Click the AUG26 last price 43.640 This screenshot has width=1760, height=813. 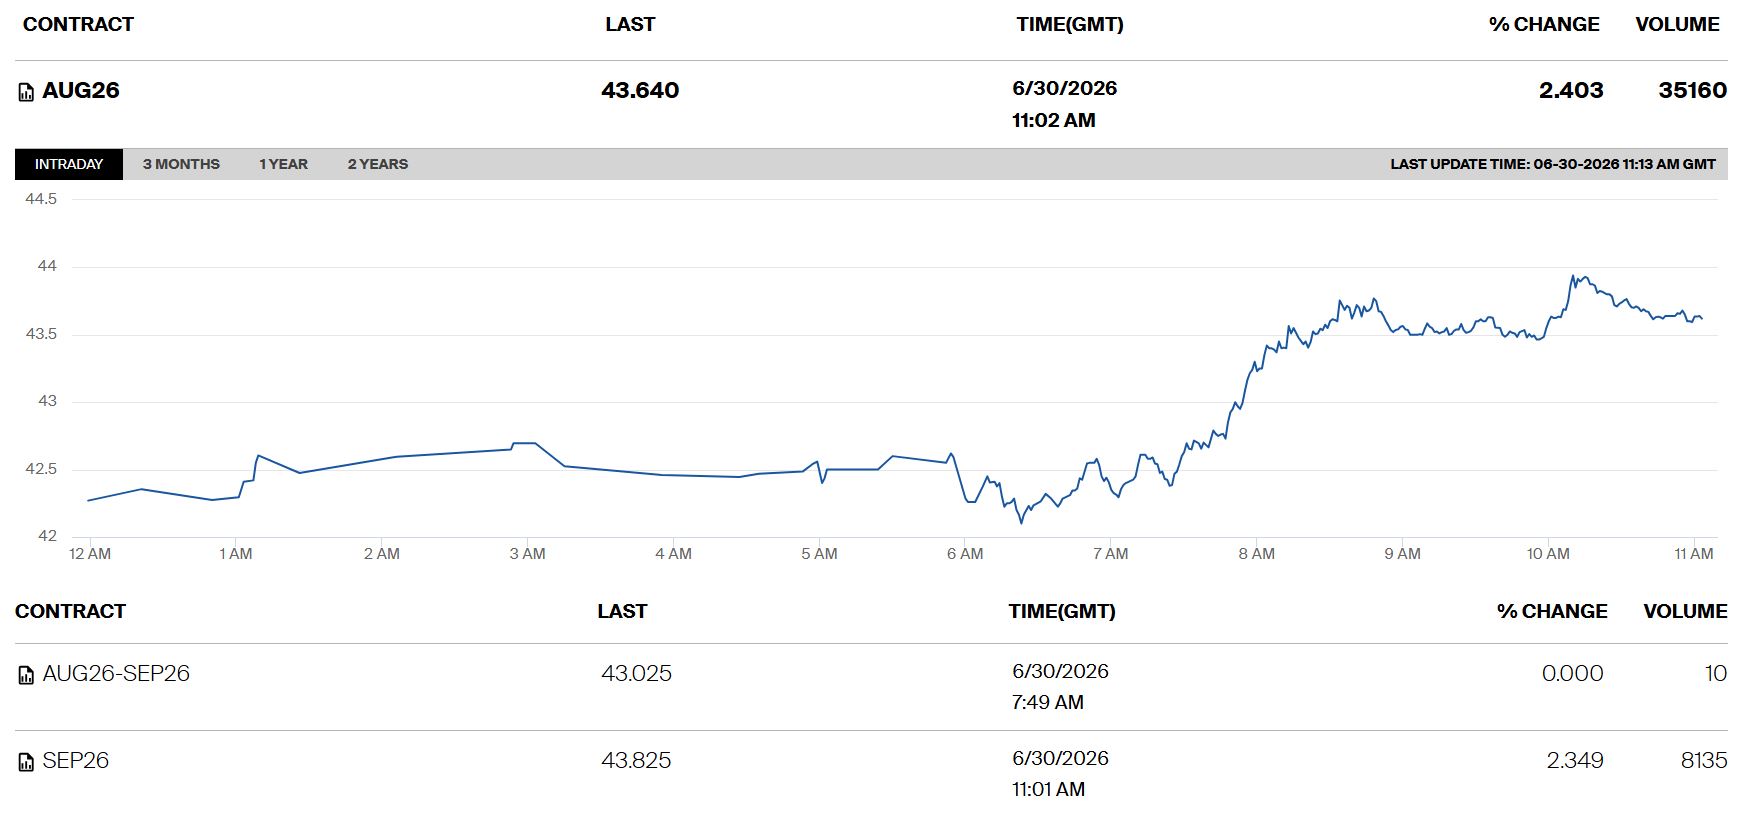tap(640, 90)
